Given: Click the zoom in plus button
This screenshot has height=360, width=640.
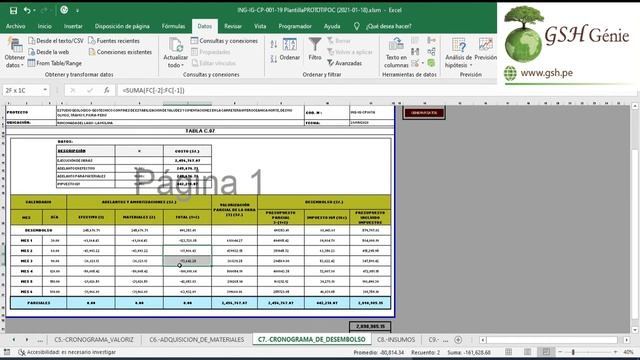Looking at the screenshot, I should 616,352.
